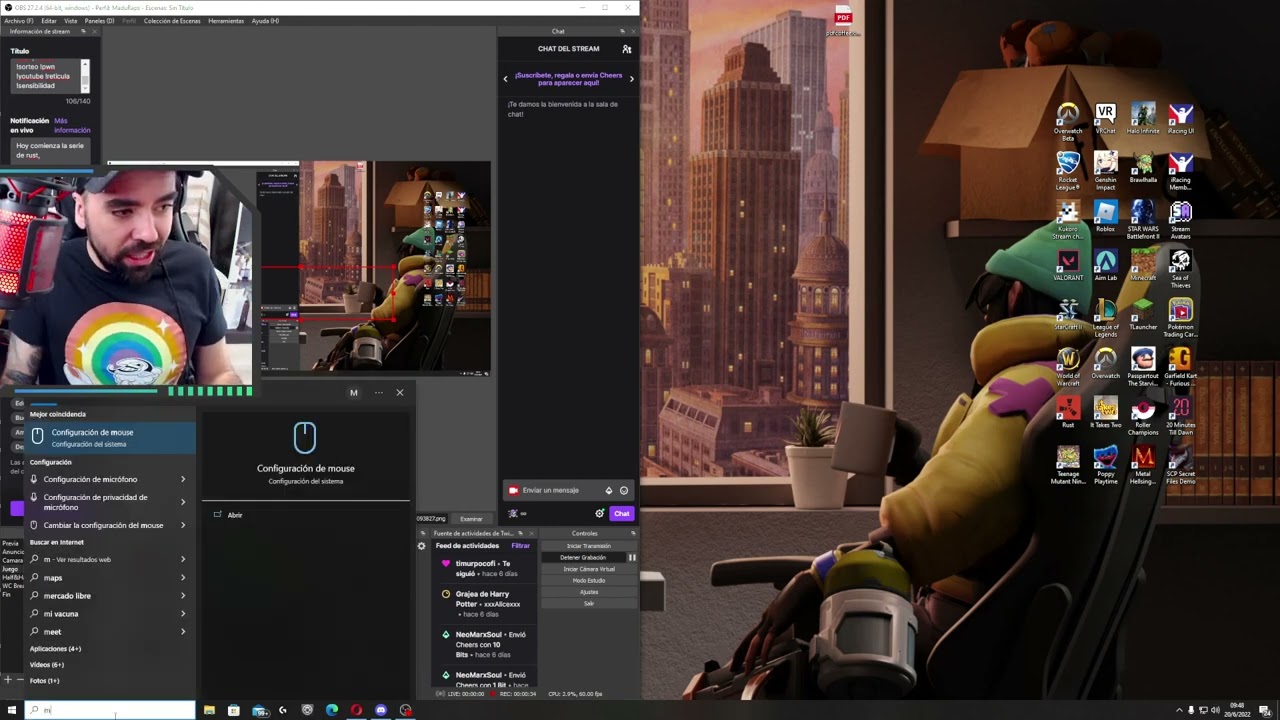Open the Archivo menu in OBS
This screenshot has width=1280, height=720.
tap(18, 21)
